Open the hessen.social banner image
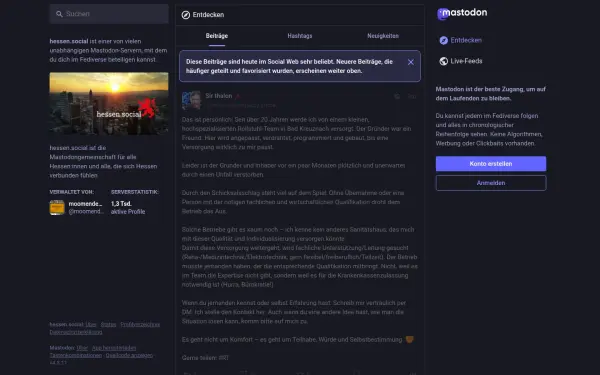The height and width of the screenshot is (375, 600). pyautogui.click(x=109, y=103)
